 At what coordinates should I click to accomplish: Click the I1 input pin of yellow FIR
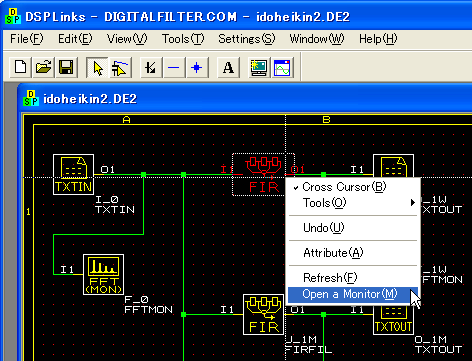[227, 310]
